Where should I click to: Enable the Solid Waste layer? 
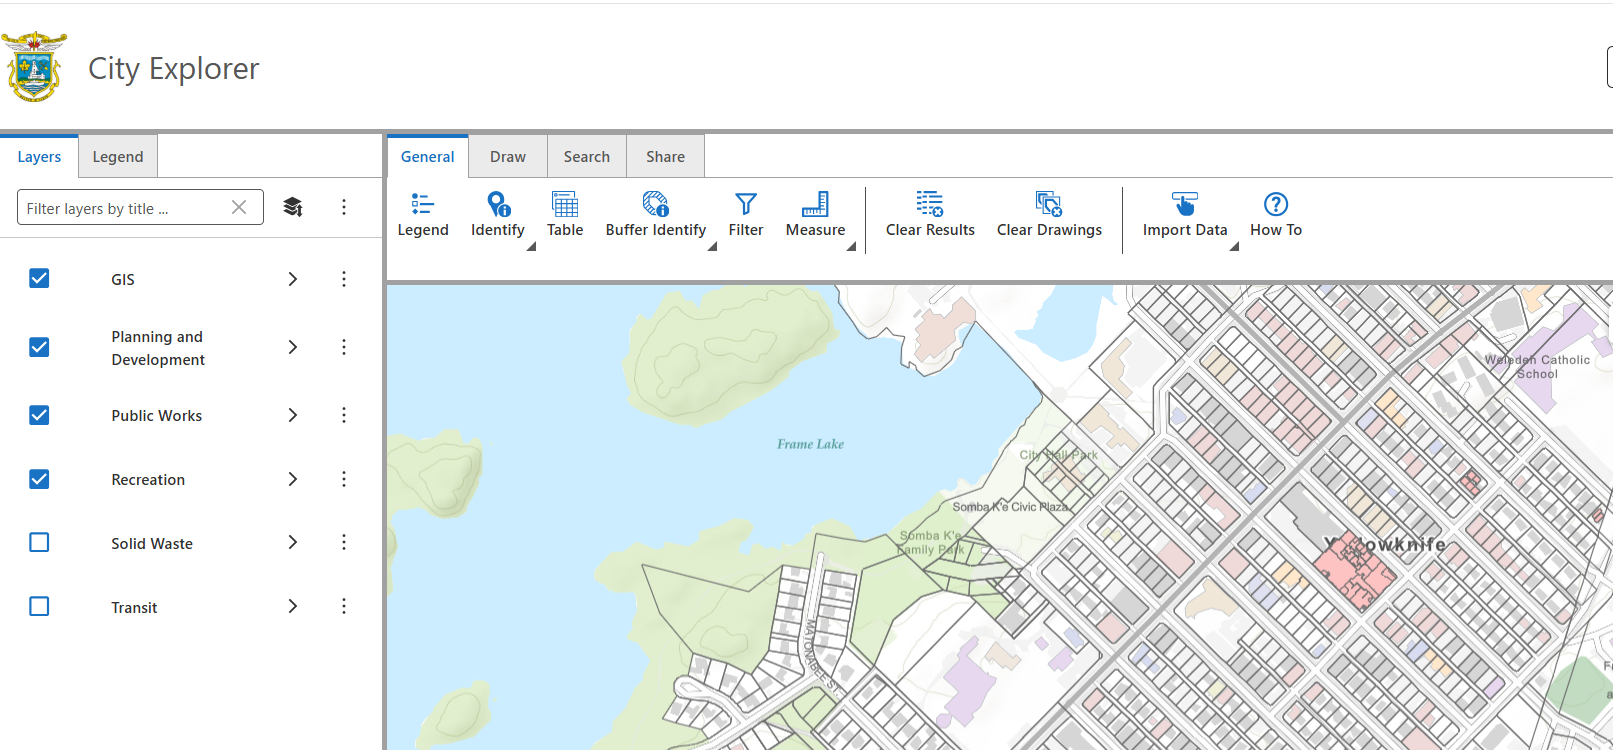[x=39, y=543]
